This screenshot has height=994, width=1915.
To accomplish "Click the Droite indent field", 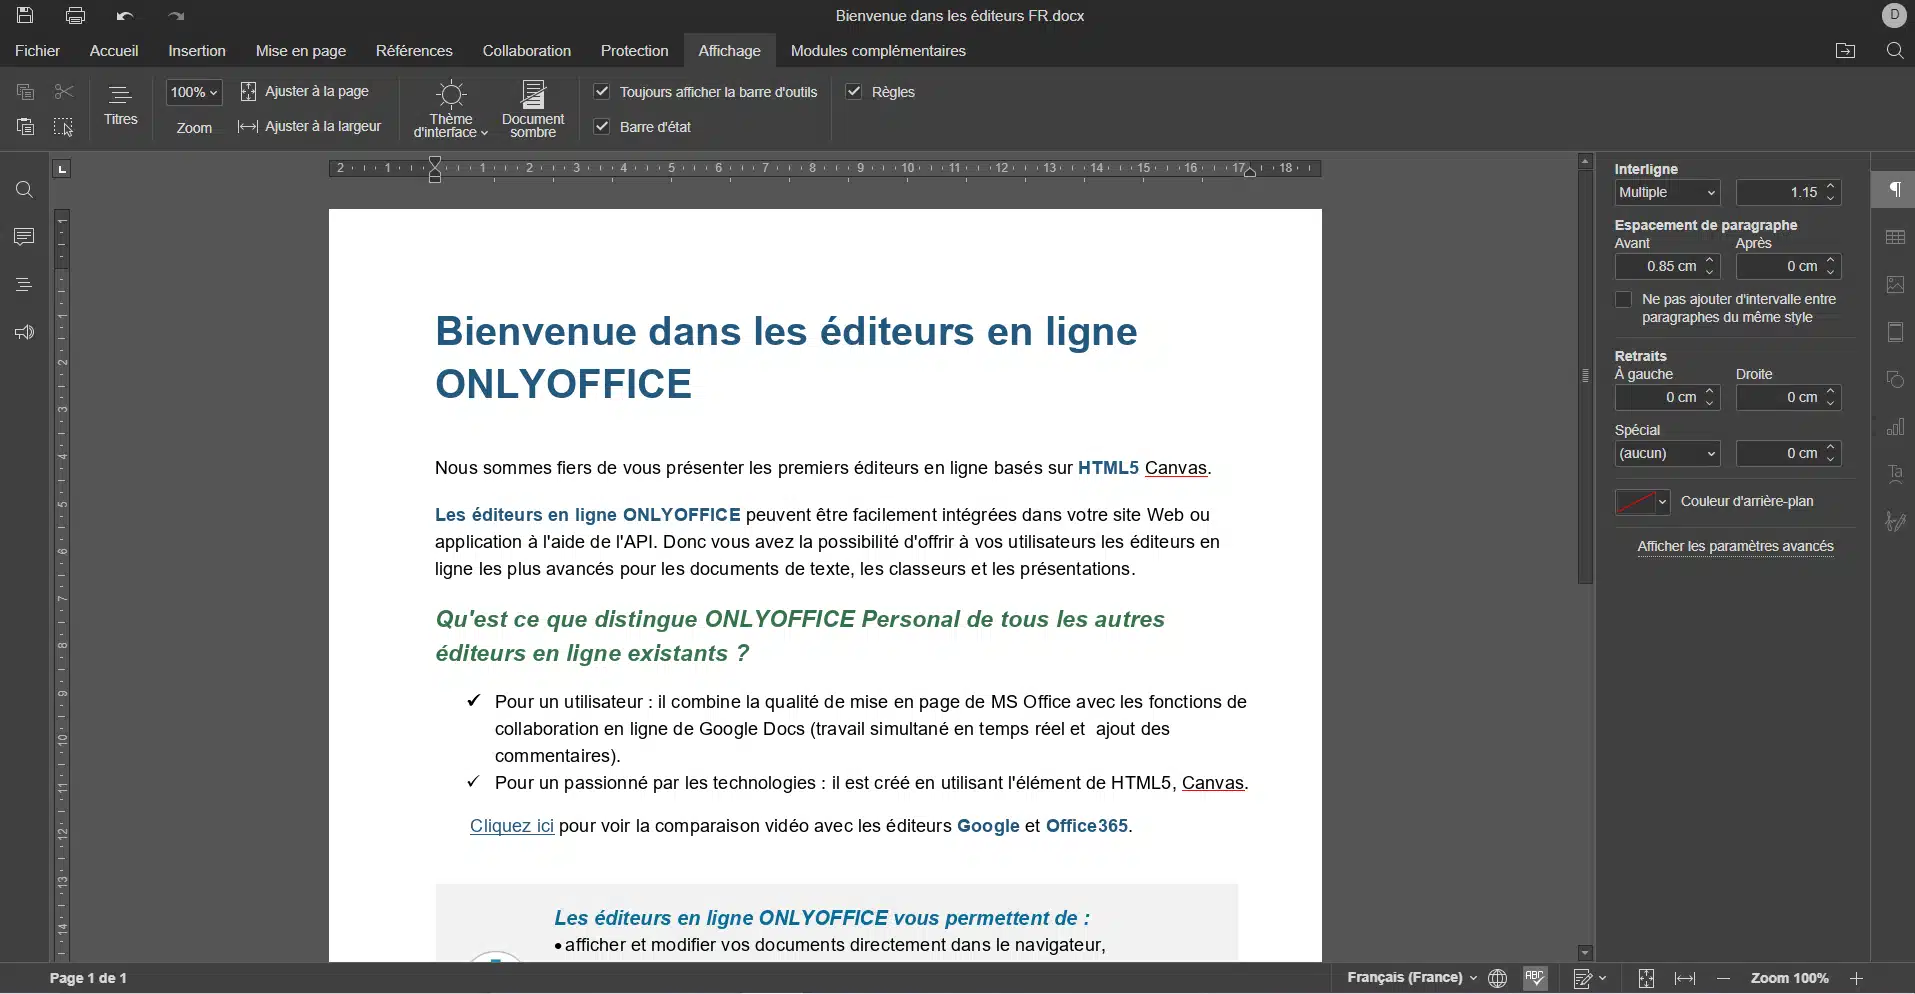I will click(1788, 398).
